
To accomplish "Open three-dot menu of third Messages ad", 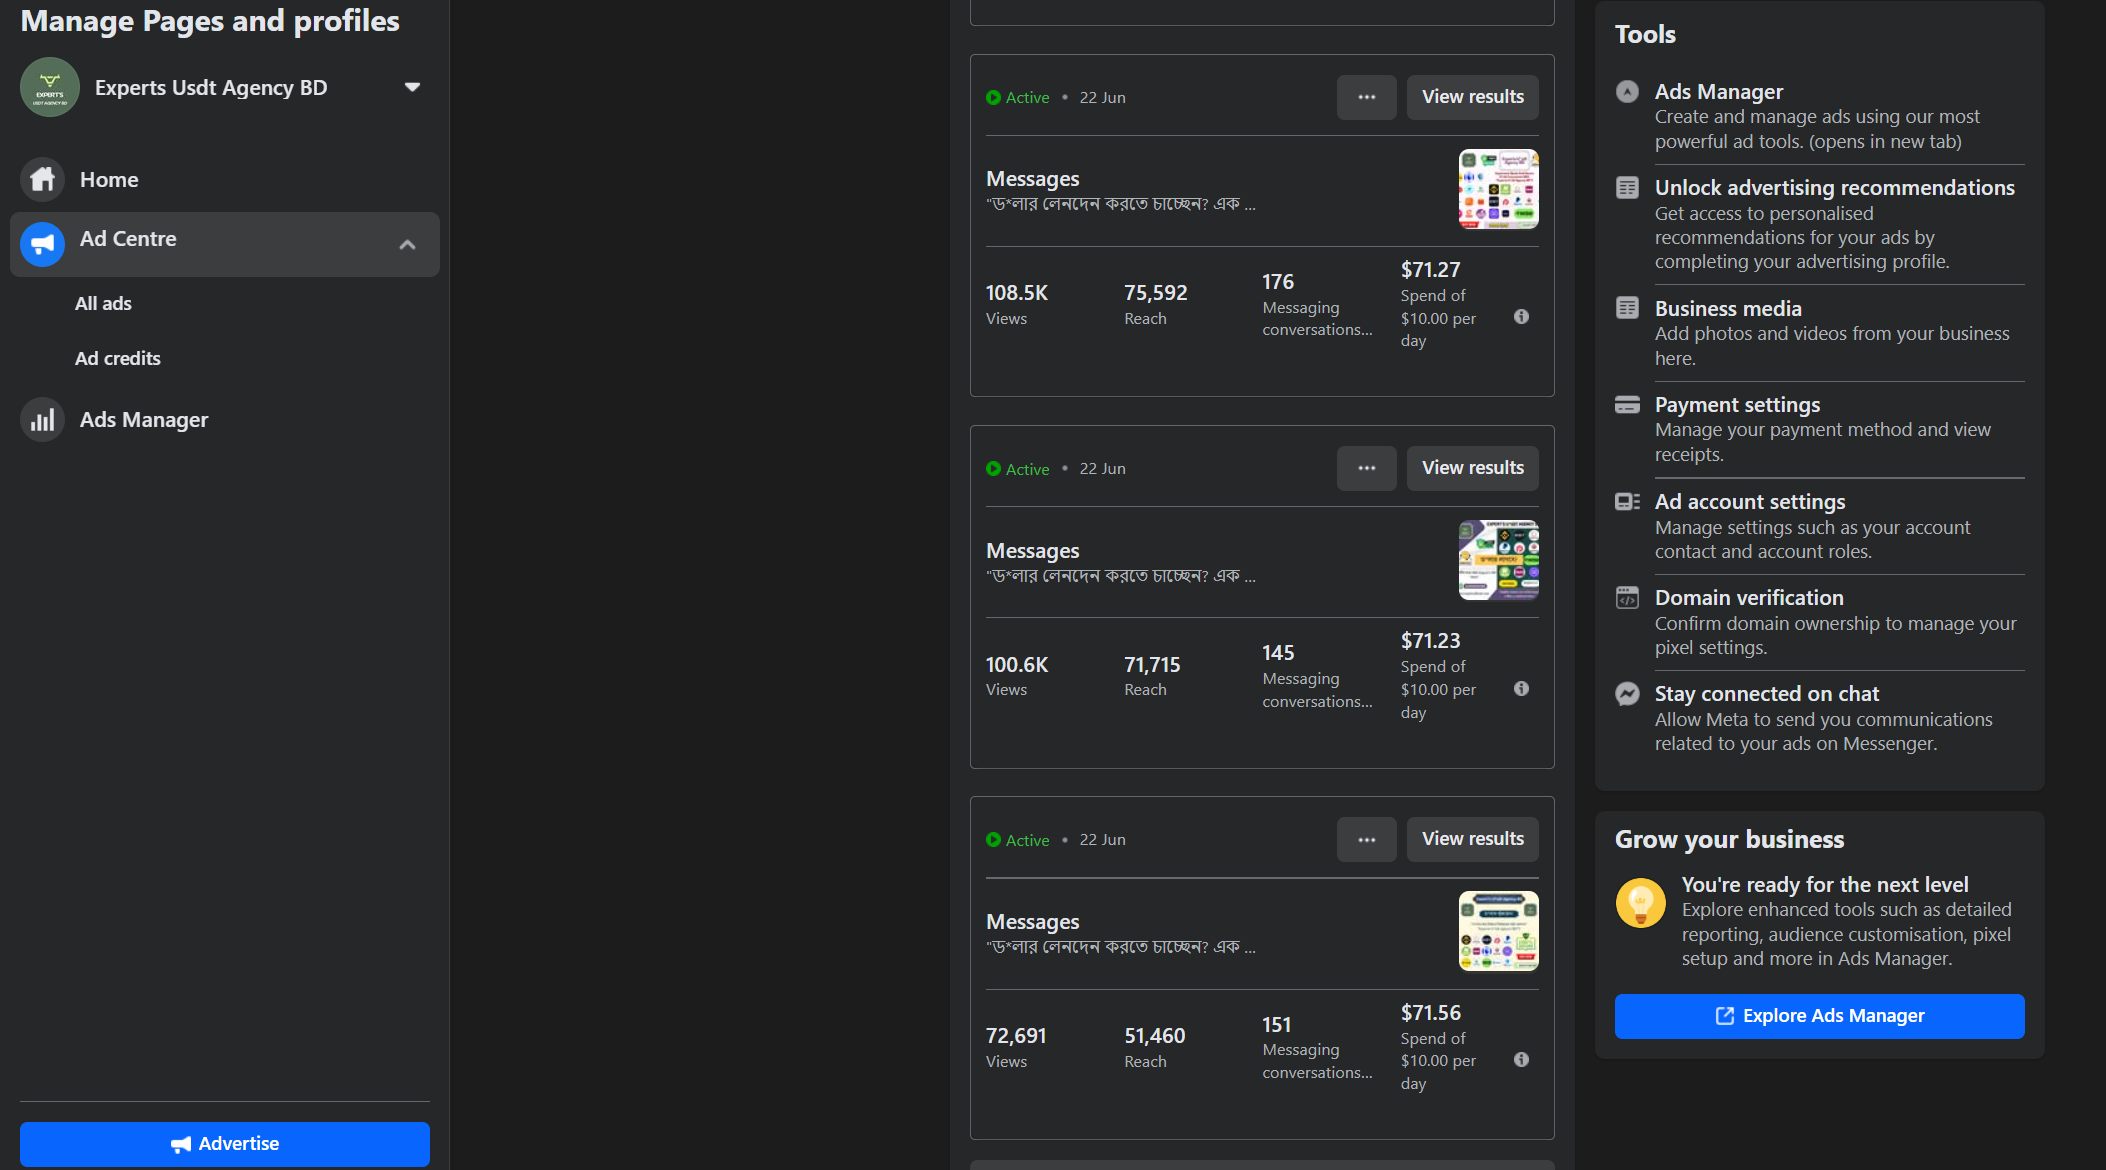I will [x=1366, y=840].
